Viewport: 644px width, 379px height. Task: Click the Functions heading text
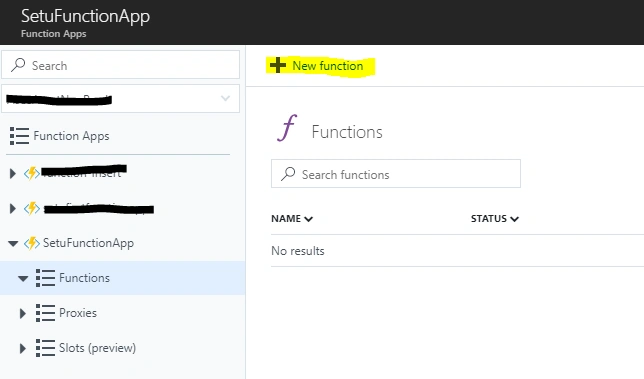347,132
